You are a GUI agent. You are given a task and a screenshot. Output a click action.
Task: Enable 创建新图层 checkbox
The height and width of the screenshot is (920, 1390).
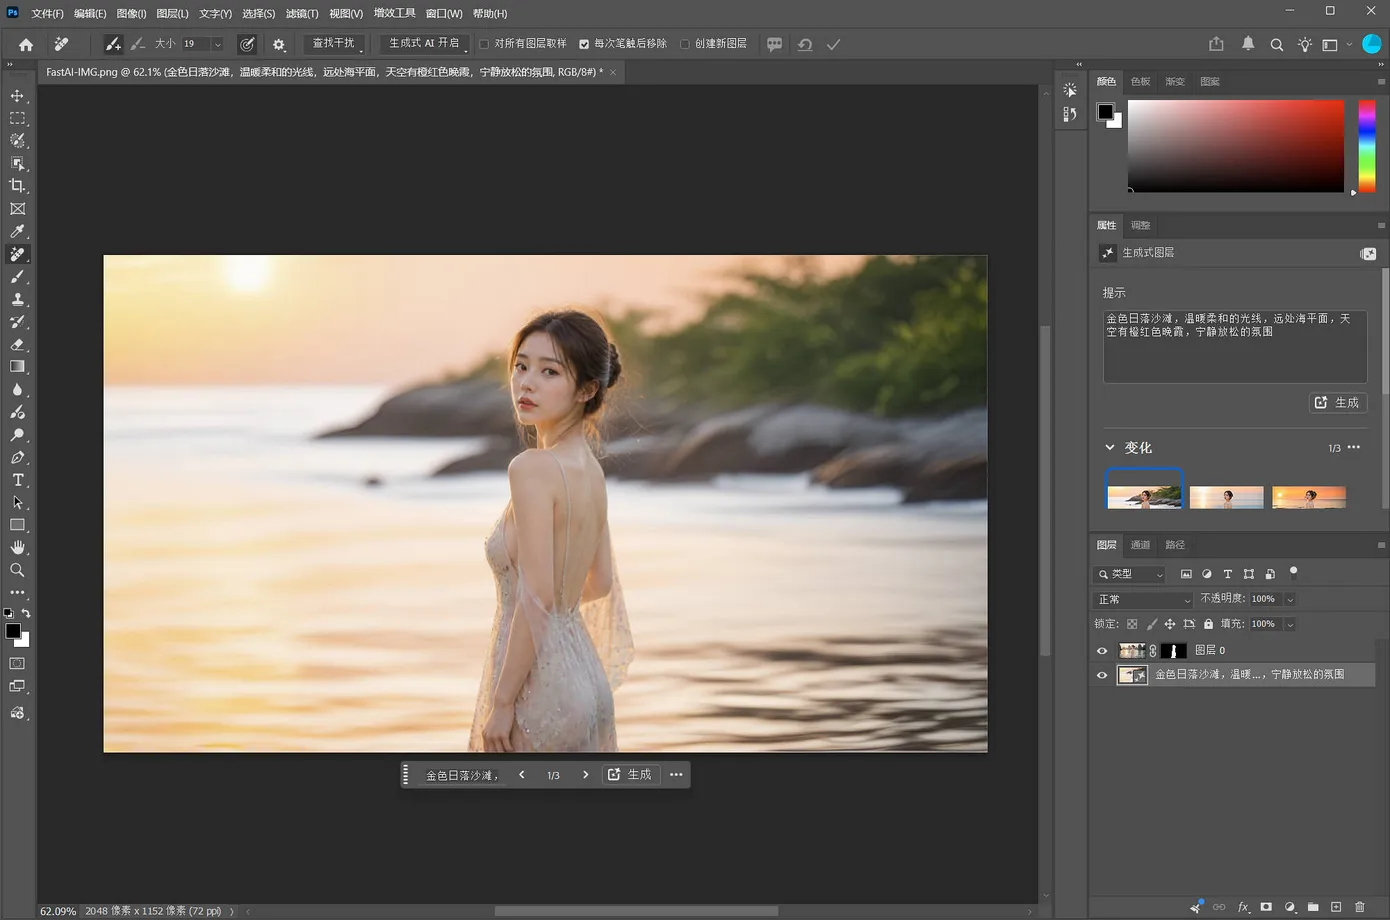coord(685,44)
